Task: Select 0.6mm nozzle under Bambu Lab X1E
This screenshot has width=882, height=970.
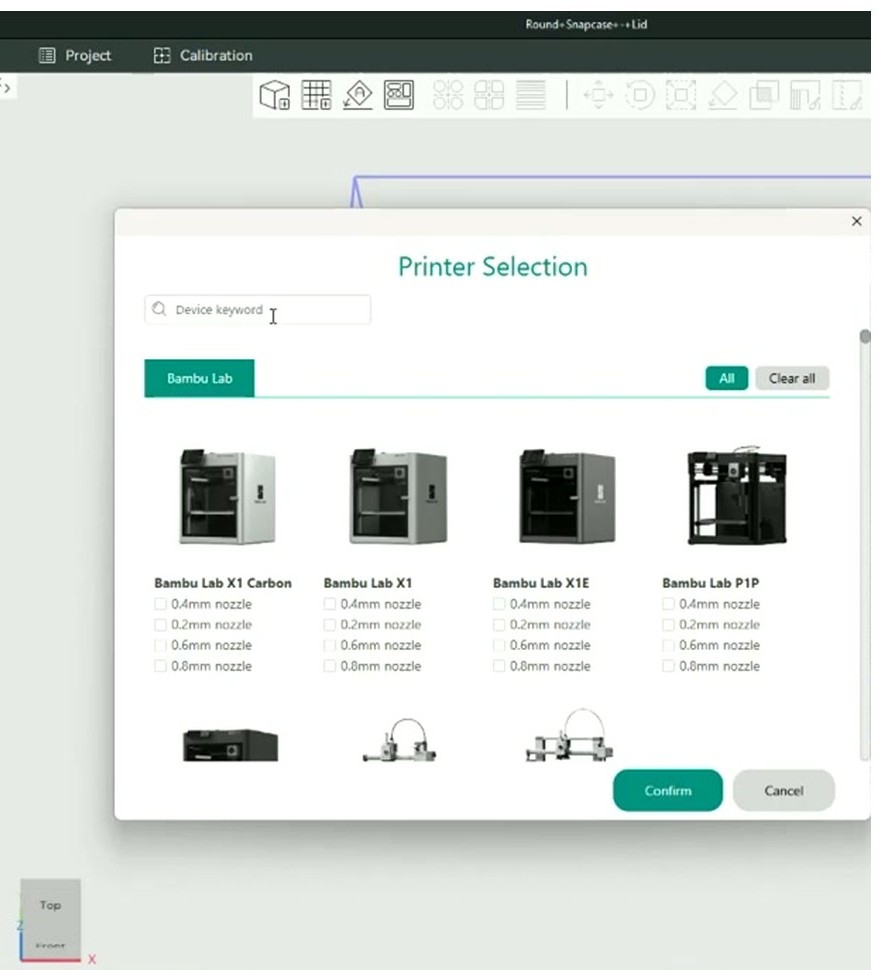Action: pos(499,645)
